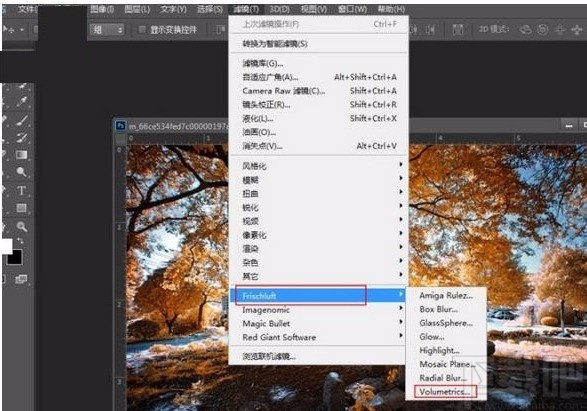
Task: Choose Amiga Rulez... in Frischluft submenu
Action: [x=445, y=295]
